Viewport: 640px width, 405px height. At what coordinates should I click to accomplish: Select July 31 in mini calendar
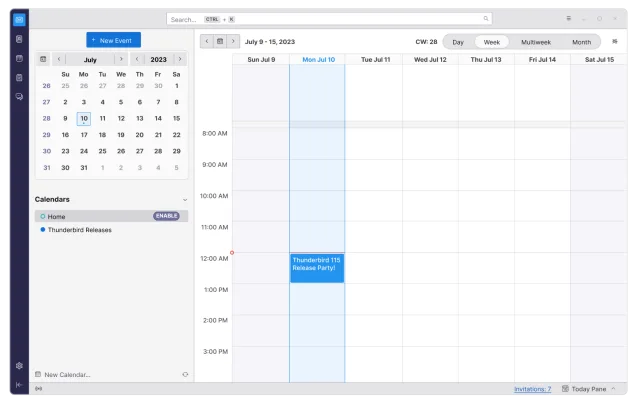[84, 167]
